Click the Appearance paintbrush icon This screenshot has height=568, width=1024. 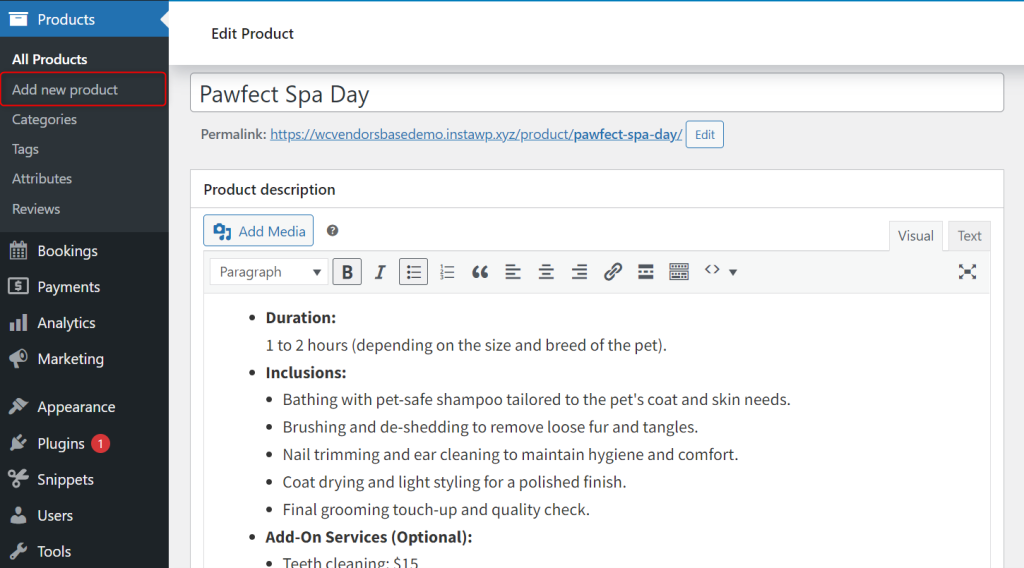pyautogui.click(x=18, y=406)
